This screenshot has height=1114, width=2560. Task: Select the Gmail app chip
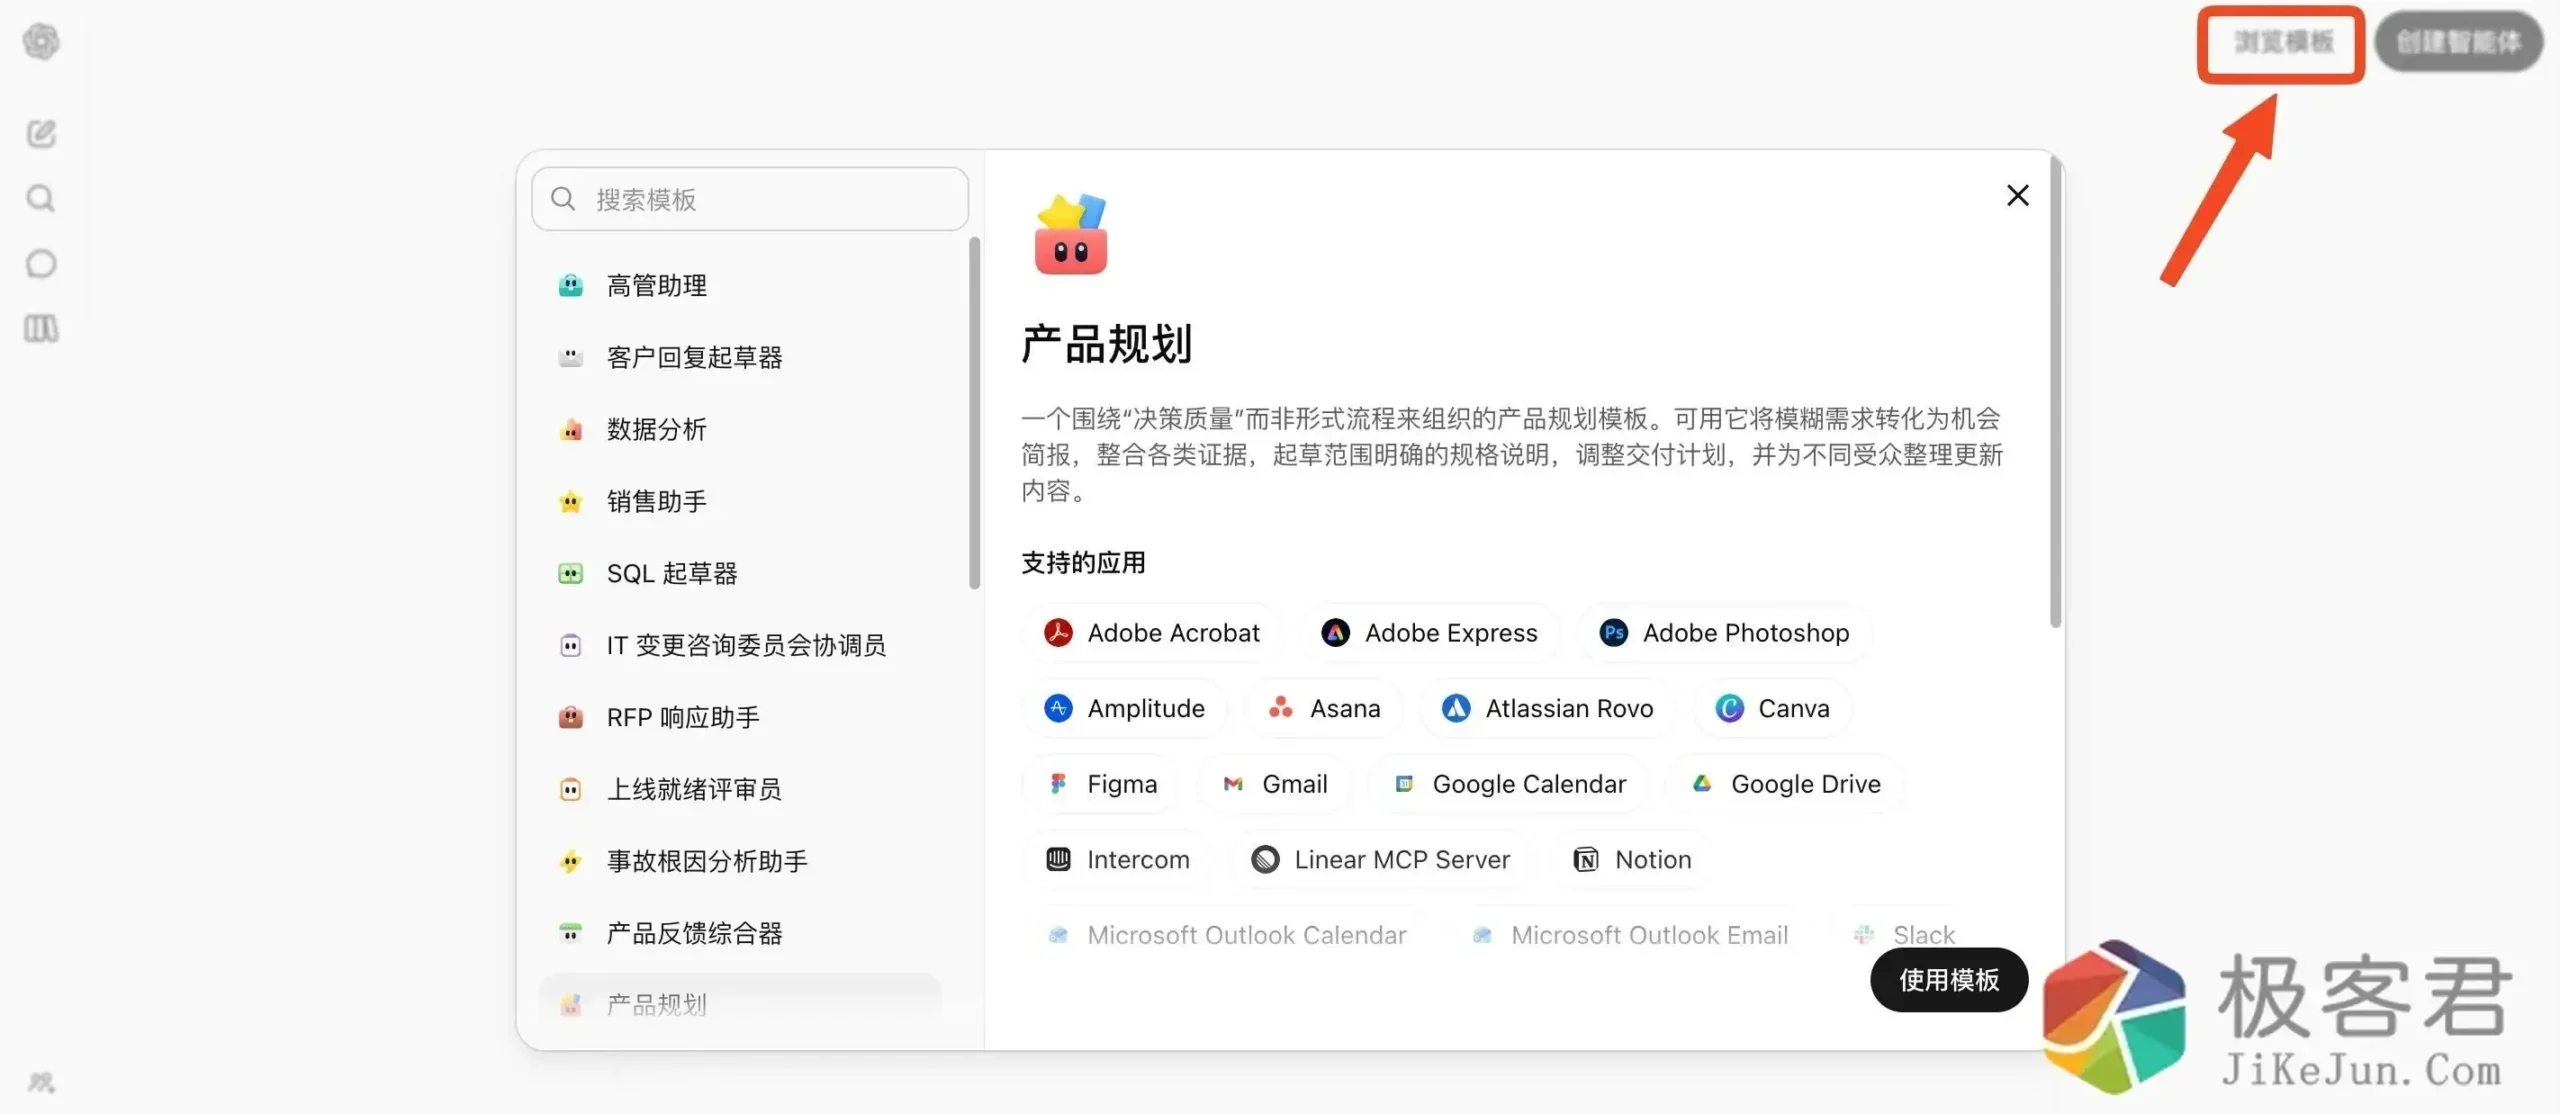(1273, 784)
